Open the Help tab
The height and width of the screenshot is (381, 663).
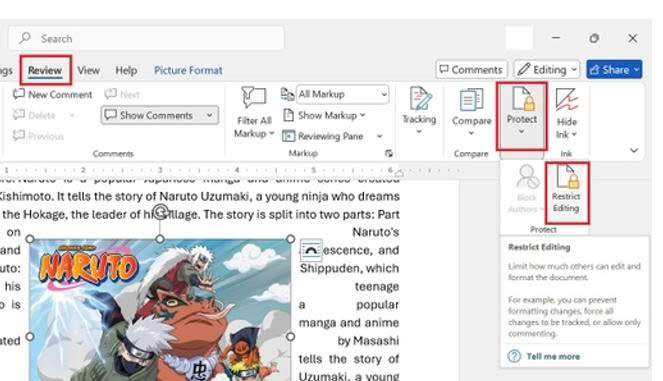point(126,70)
